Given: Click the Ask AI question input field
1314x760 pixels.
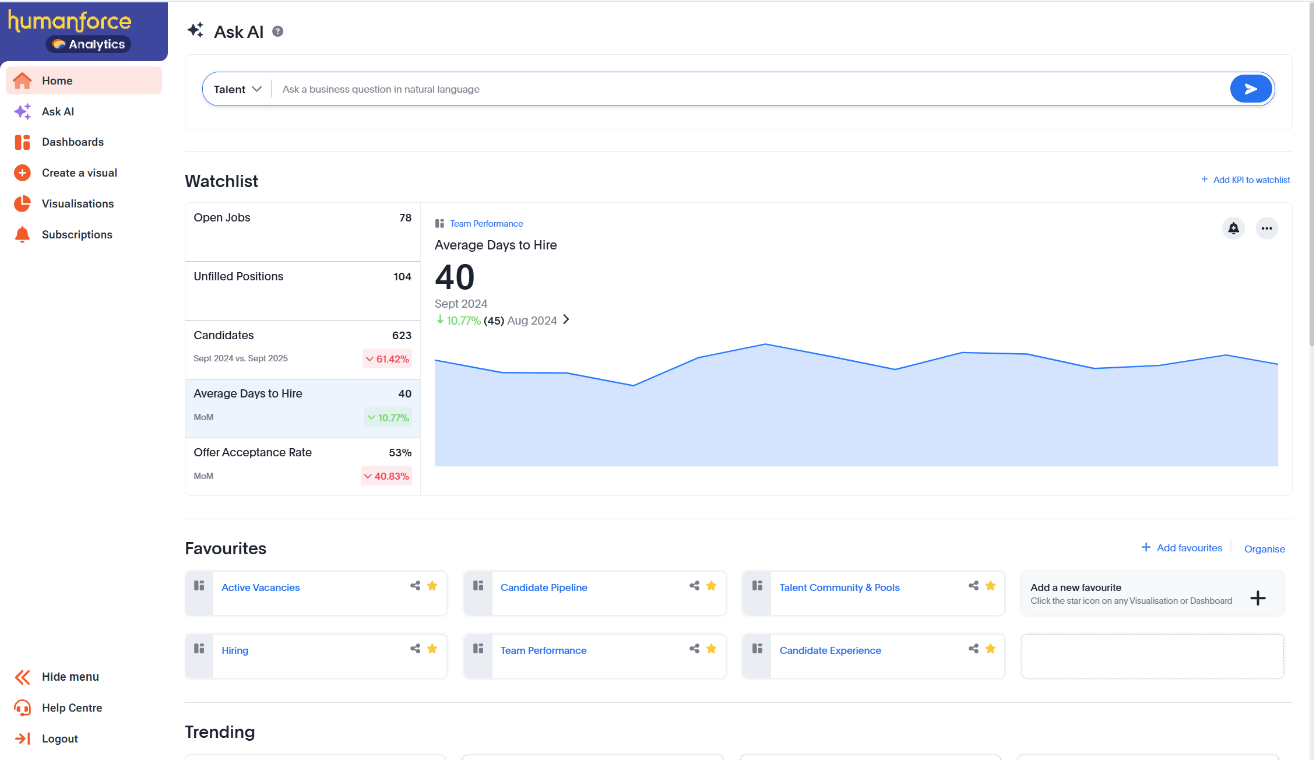Looking at the screenshot, I should click(700, 88).
